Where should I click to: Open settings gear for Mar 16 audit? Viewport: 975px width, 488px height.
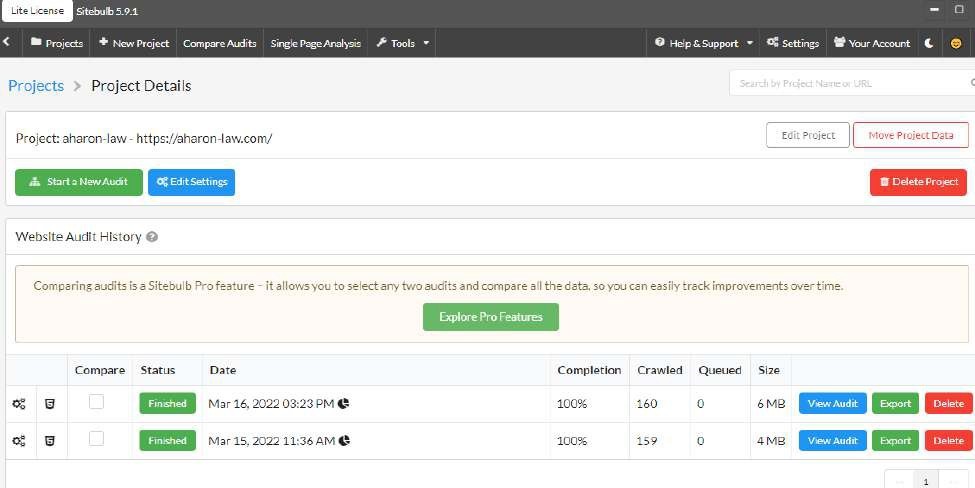point(19,404)
